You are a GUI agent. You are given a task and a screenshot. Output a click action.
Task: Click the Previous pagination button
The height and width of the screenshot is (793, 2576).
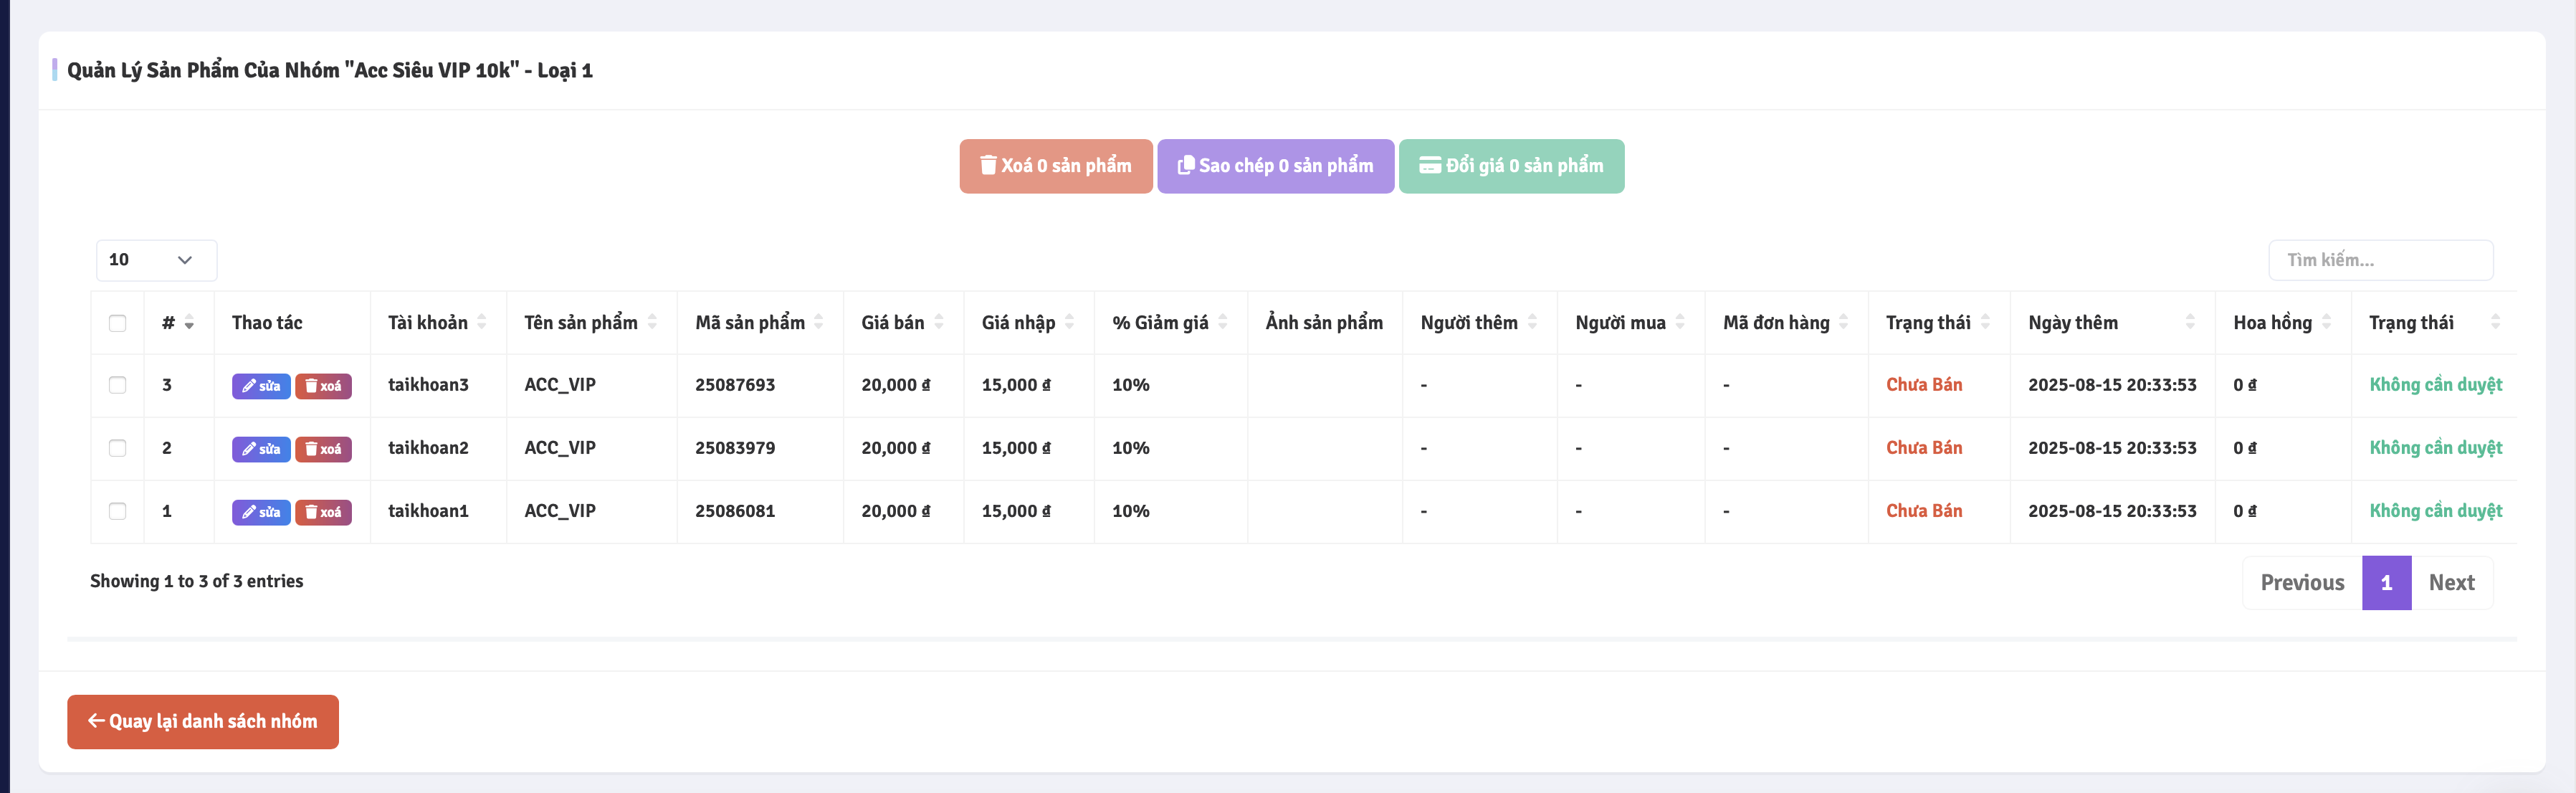click(2302, 583)
